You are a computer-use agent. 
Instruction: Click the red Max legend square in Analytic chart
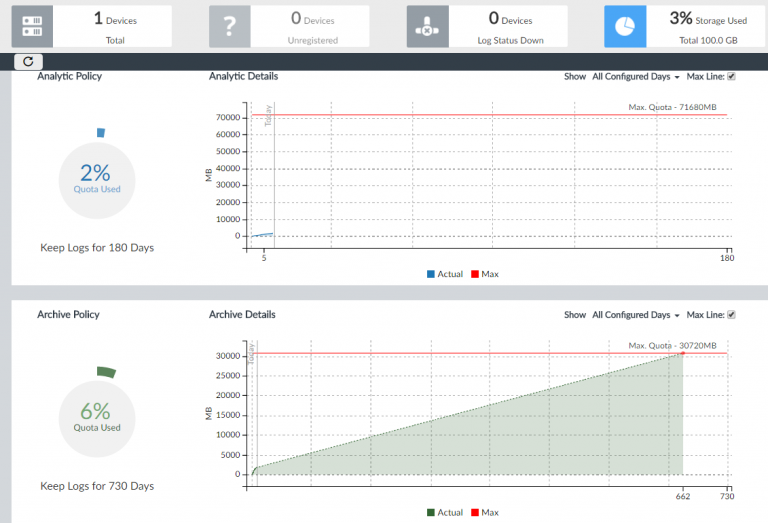(475, 274)
